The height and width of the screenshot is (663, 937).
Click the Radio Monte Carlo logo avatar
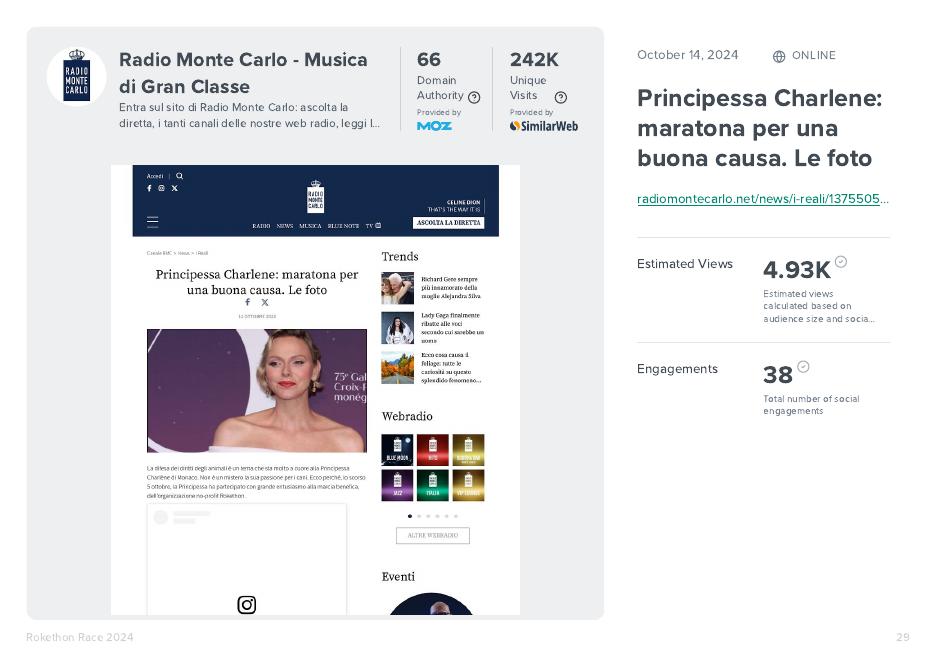point(76,77)
